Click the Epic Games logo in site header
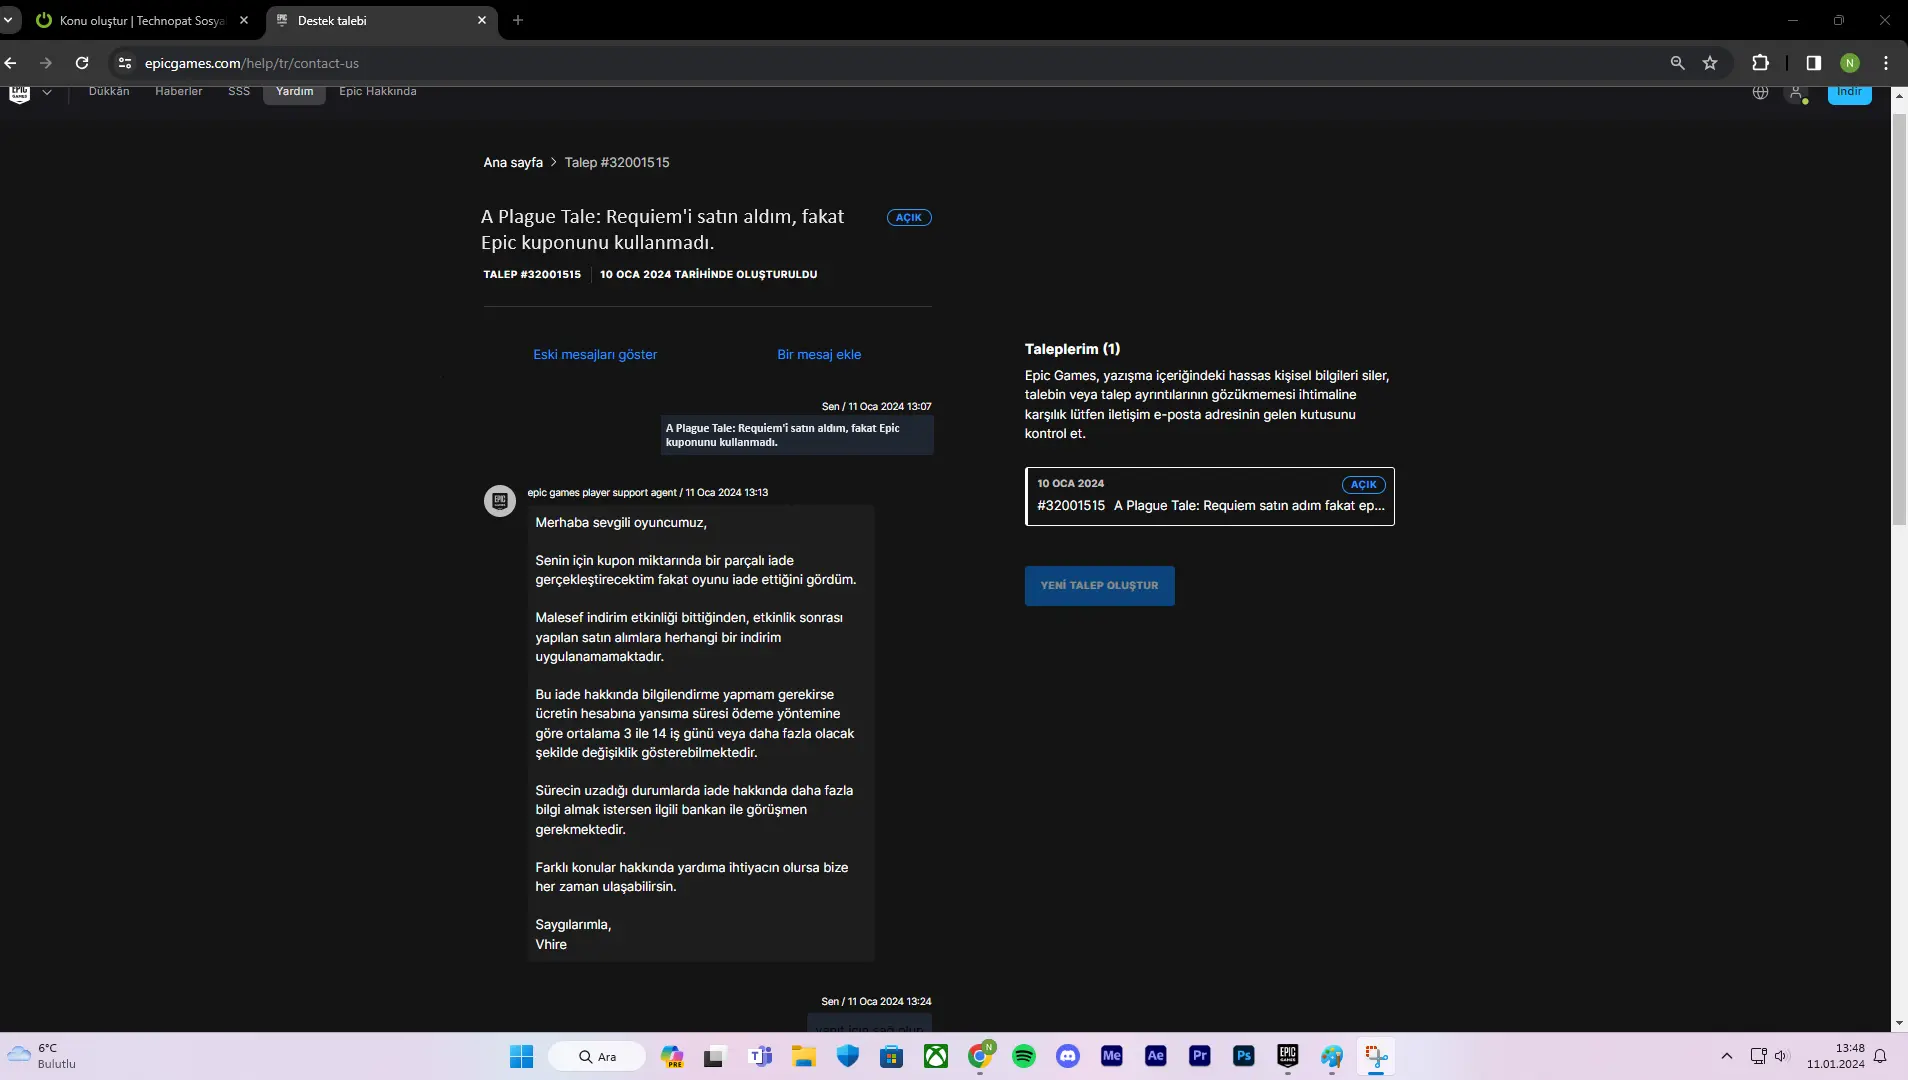This screenshot has height=1080, width=1908. (19, 93)
